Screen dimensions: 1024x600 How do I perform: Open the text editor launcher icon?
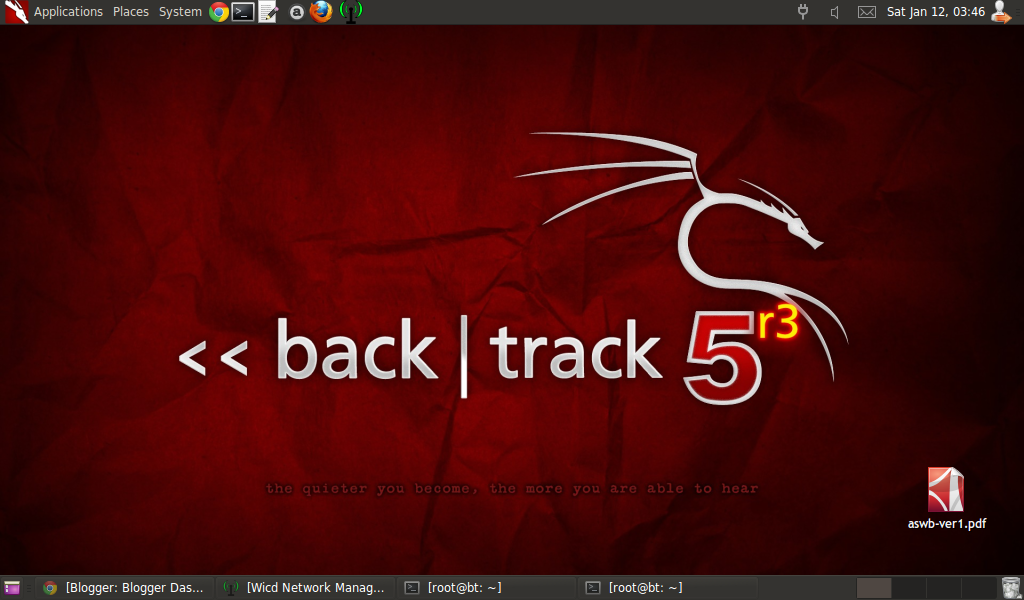coord(268,12)
